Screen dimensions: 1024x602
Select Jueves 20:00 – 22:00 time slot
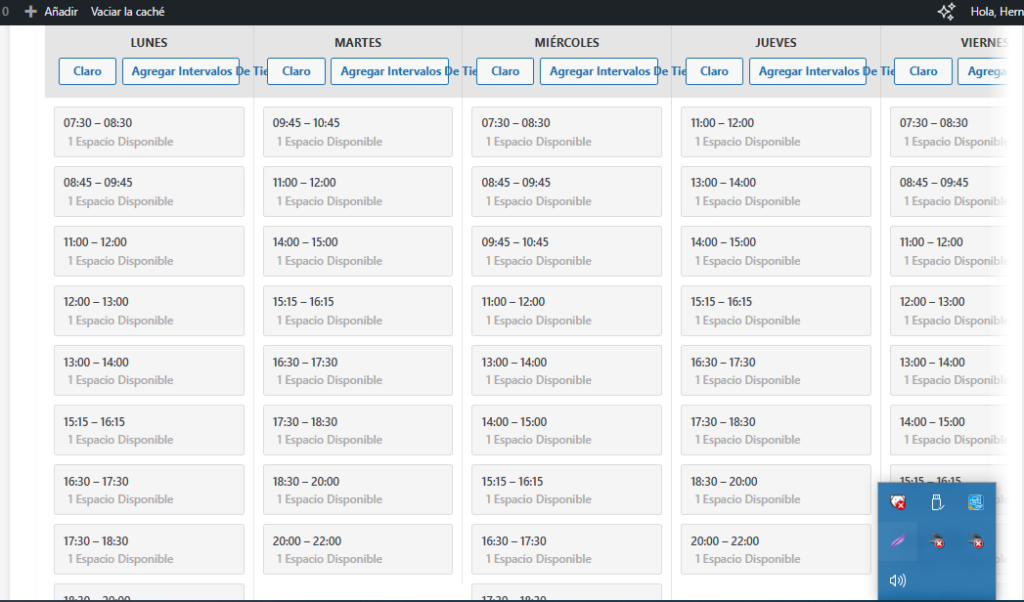click(775, 549)
